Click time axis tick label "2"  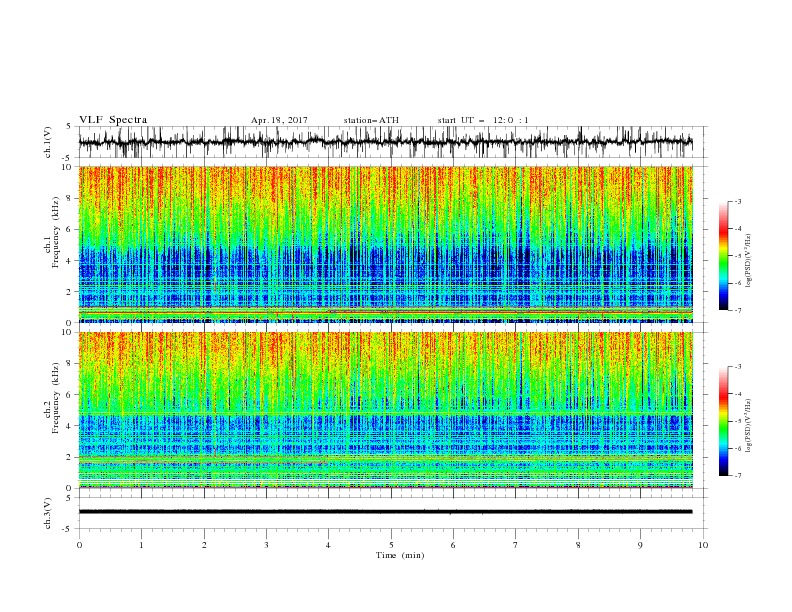pos(204,545)
